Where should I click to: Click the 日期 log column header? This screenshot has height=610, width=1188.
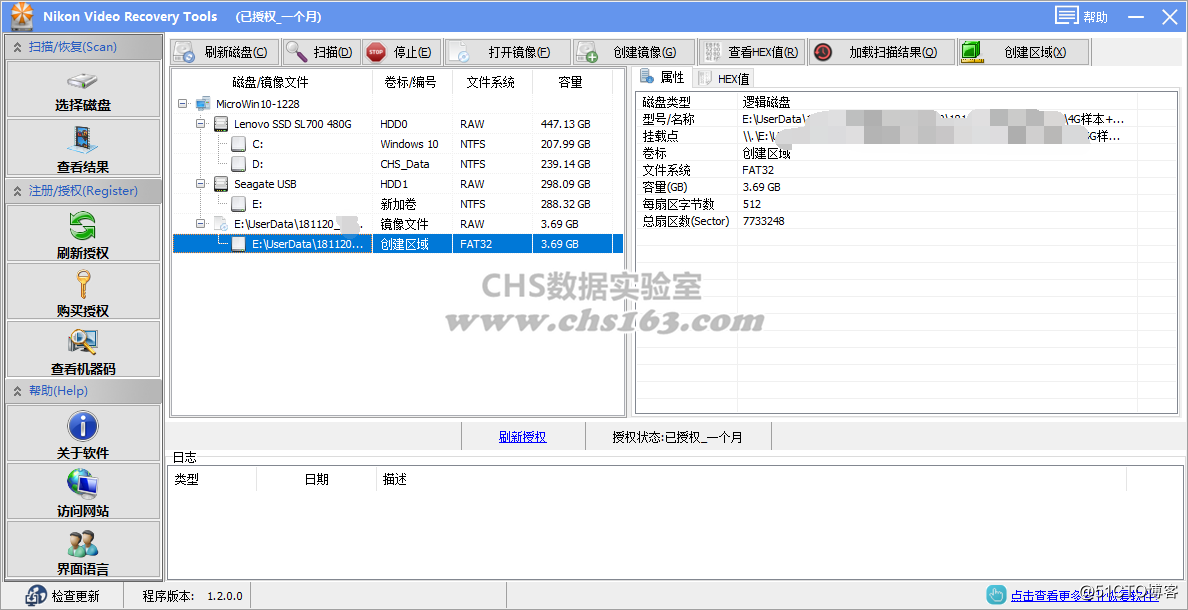click(317, 480)
